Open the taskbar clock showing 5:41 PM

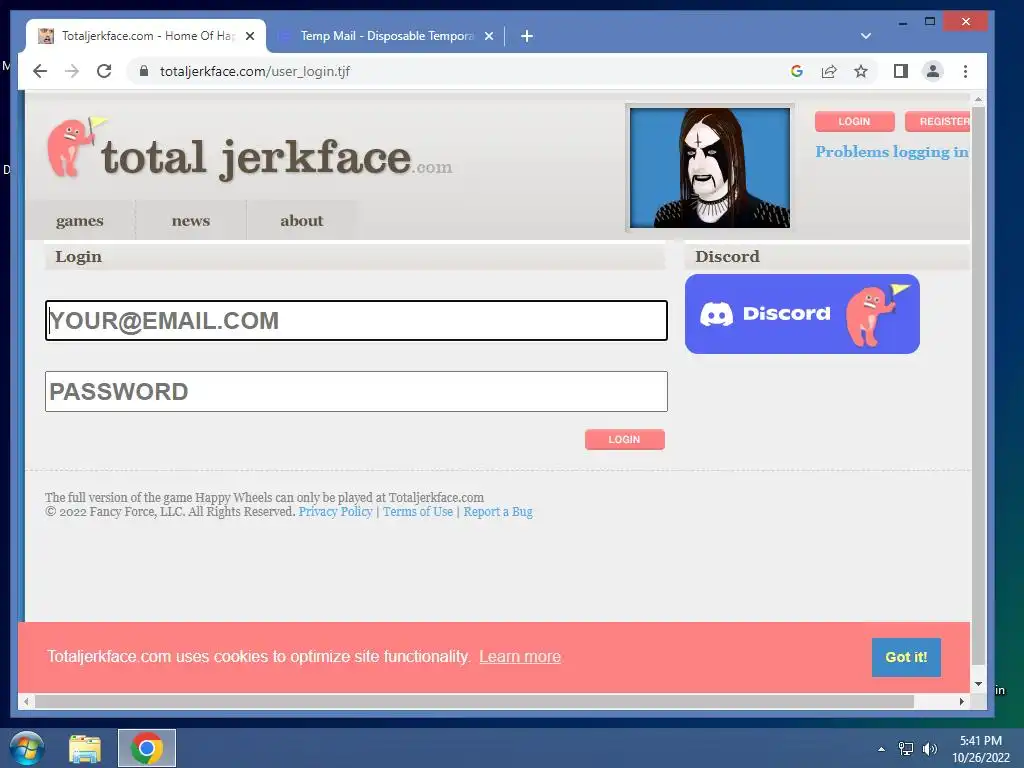[980, 749]
